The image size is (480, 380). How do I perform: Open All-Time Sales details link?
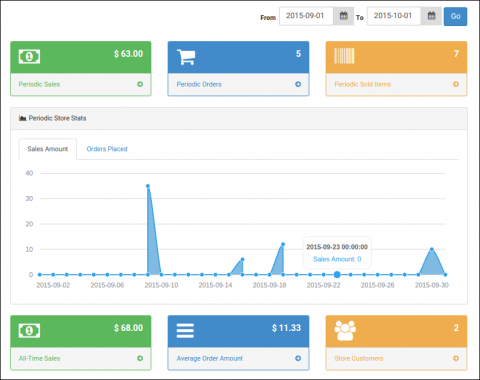(39, 359)
